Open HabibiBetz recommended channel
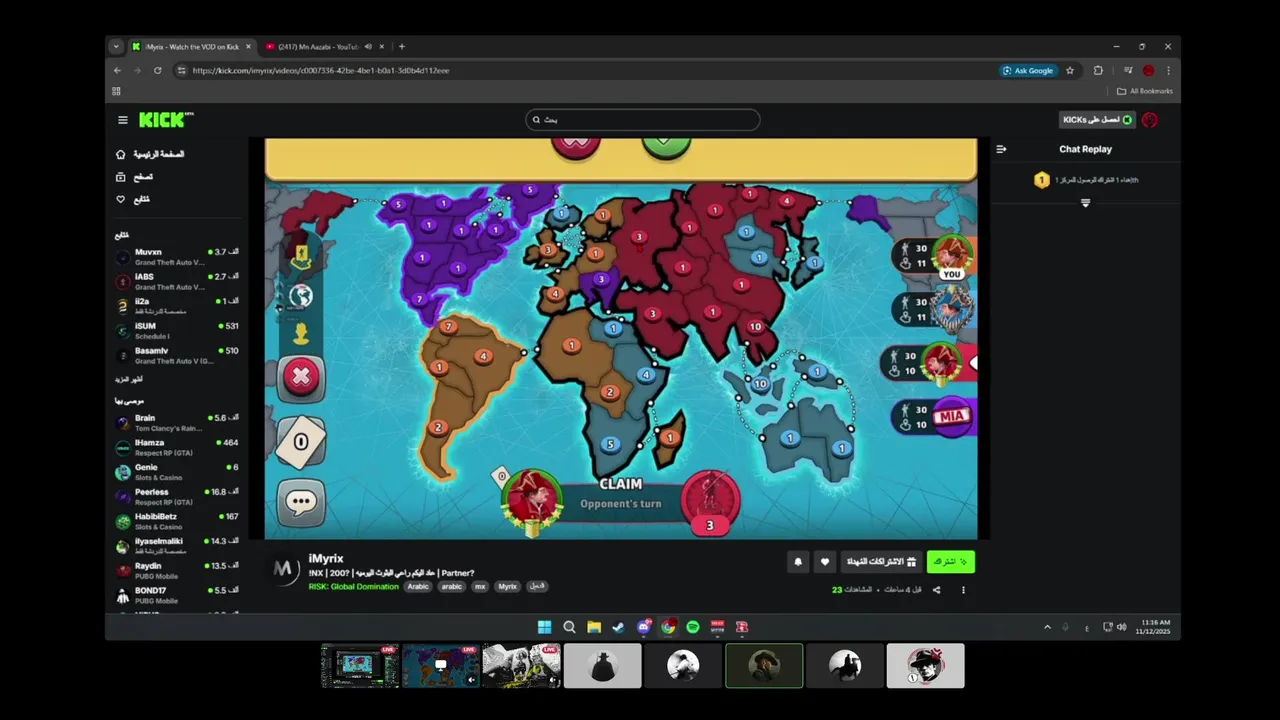 [x=177, y=522]
